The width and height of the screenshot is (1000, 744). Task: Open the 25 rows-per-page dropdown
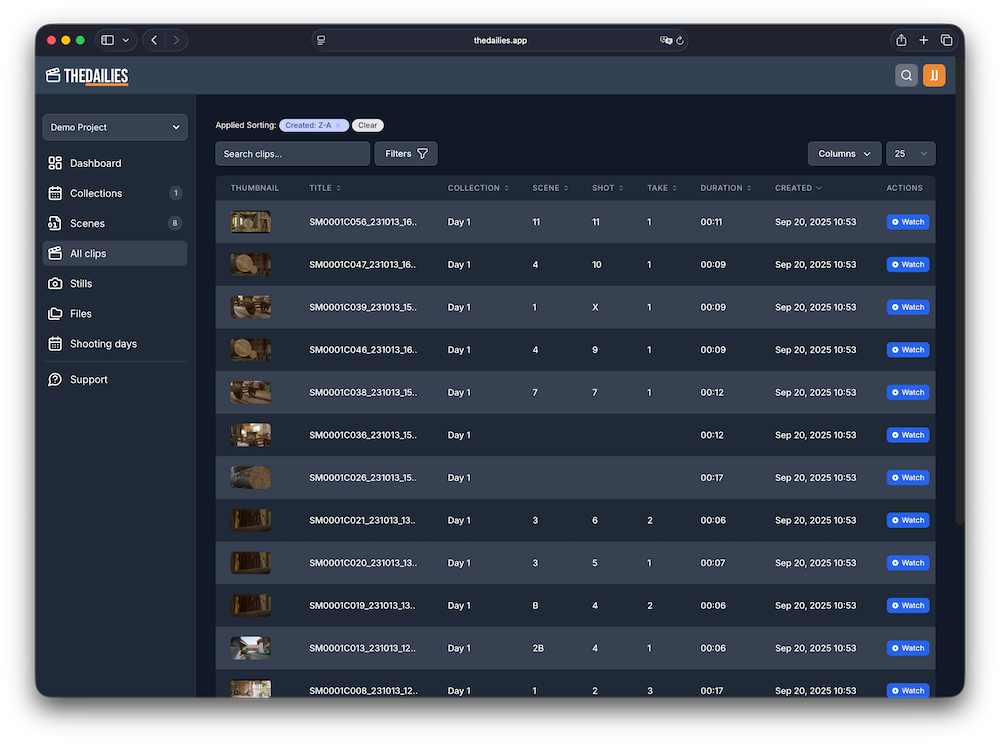pos(910,153)
